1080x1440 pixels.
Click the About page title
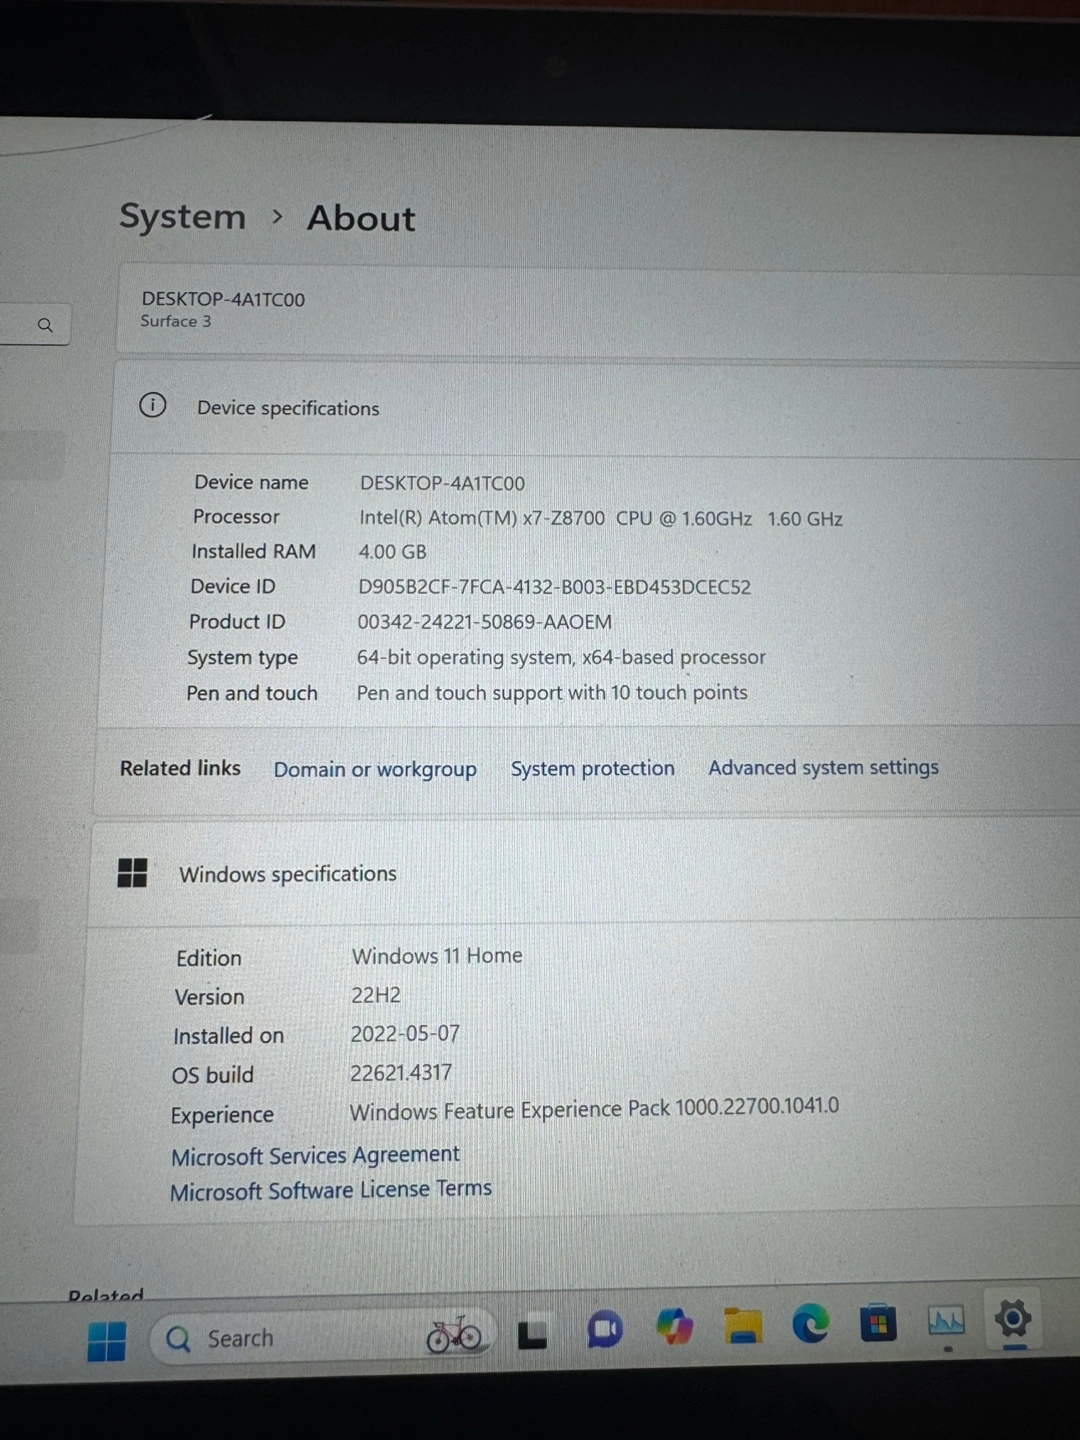tap(361, 218)
